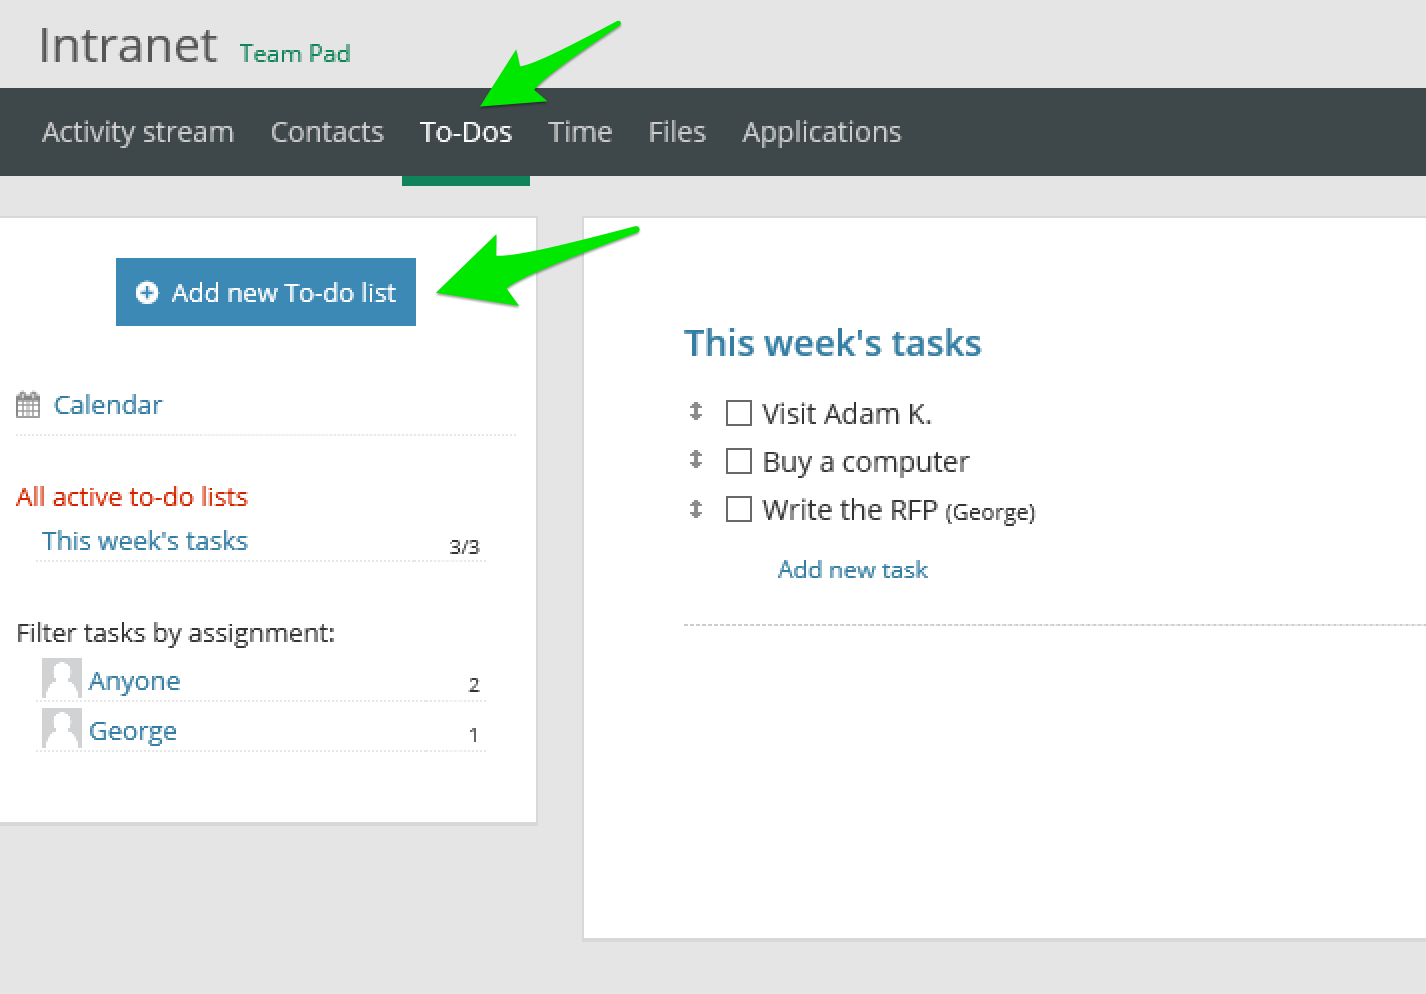Open This week's tasks list in sidebar

click(x=145, y=541)
